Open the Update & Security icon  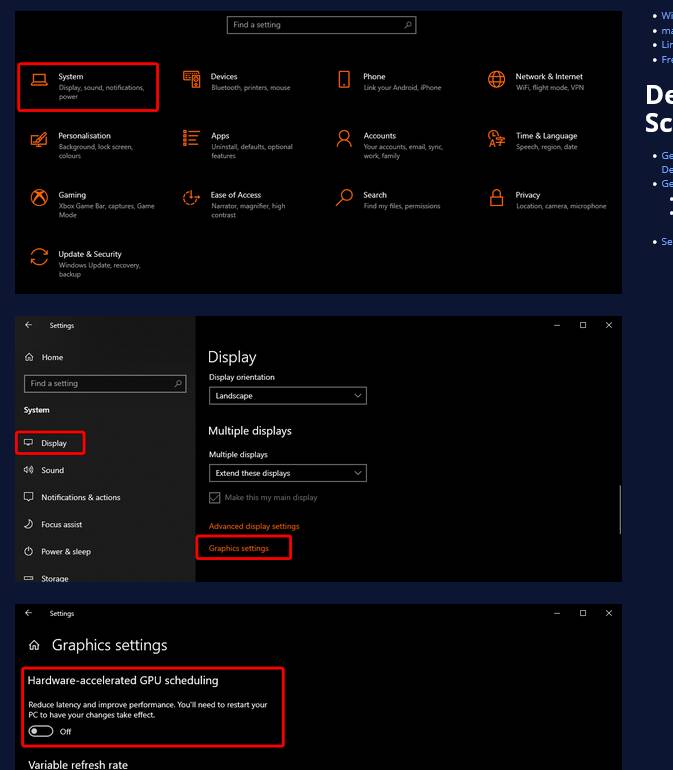coord(39,257)
